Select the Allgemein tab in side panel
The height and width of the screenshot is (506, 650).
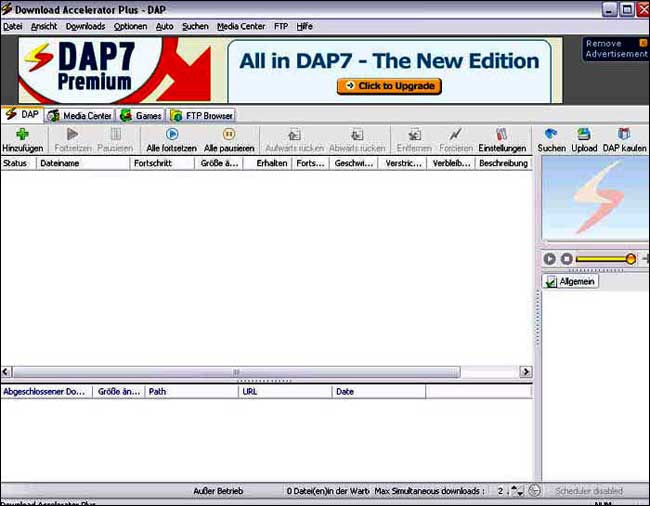(570, 281)
